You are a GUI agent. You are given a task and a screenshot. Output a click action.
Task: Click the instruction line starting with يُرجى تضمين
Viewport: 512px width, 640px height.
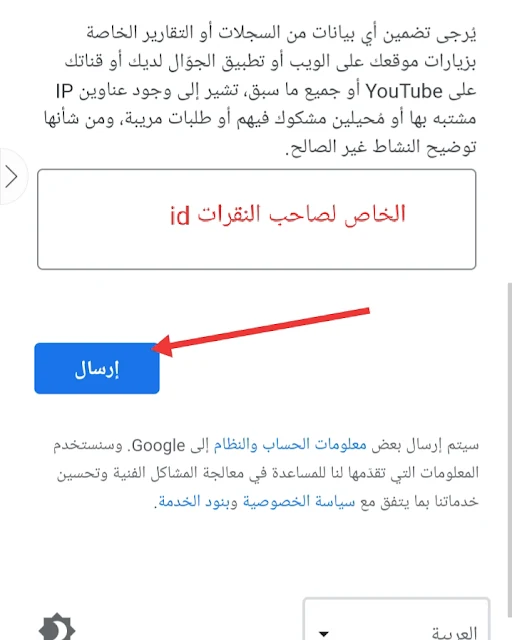[x=281, y=33]
